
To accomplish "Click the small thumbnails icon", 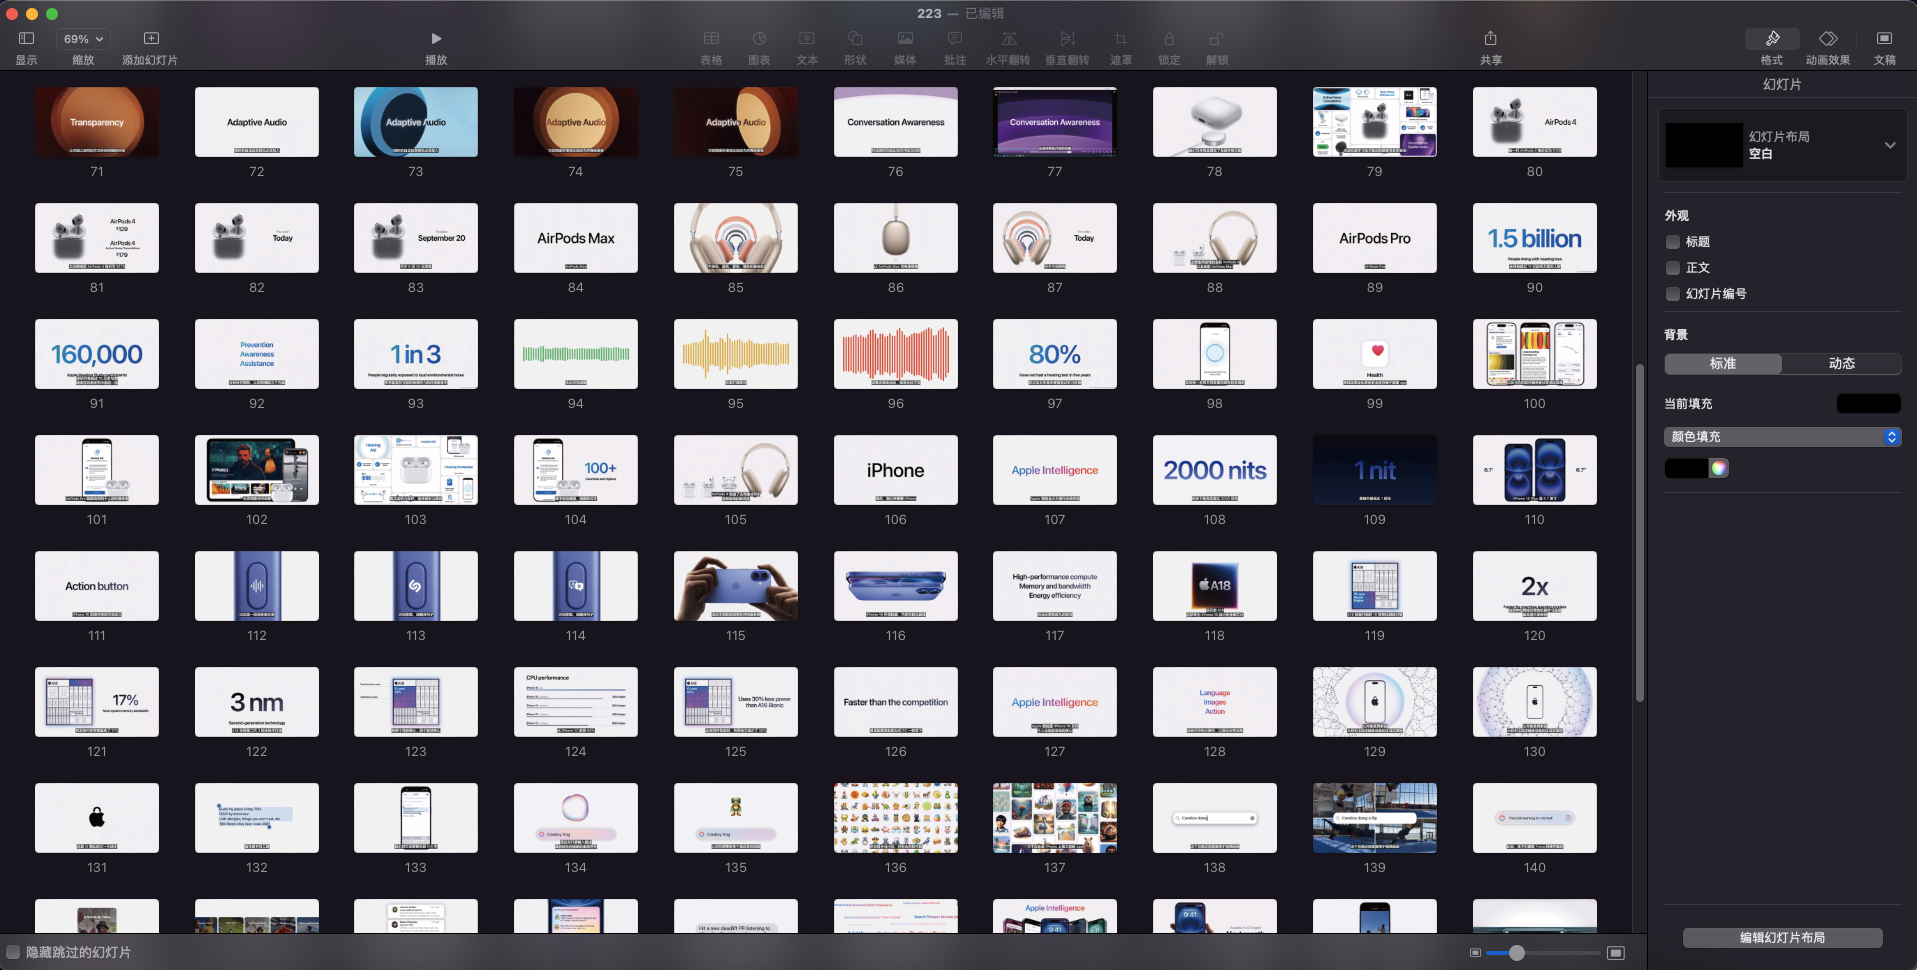I will pyautogui.click(x=1475, y=953).
